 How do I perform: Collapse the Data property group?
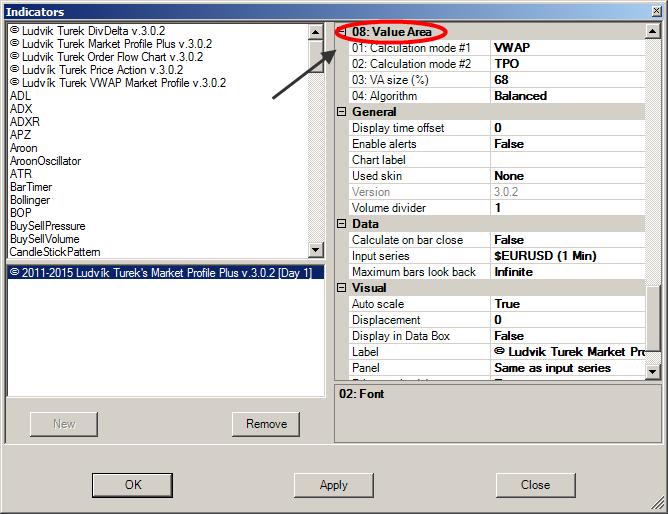pyautogui.click(x=341, y=224)
